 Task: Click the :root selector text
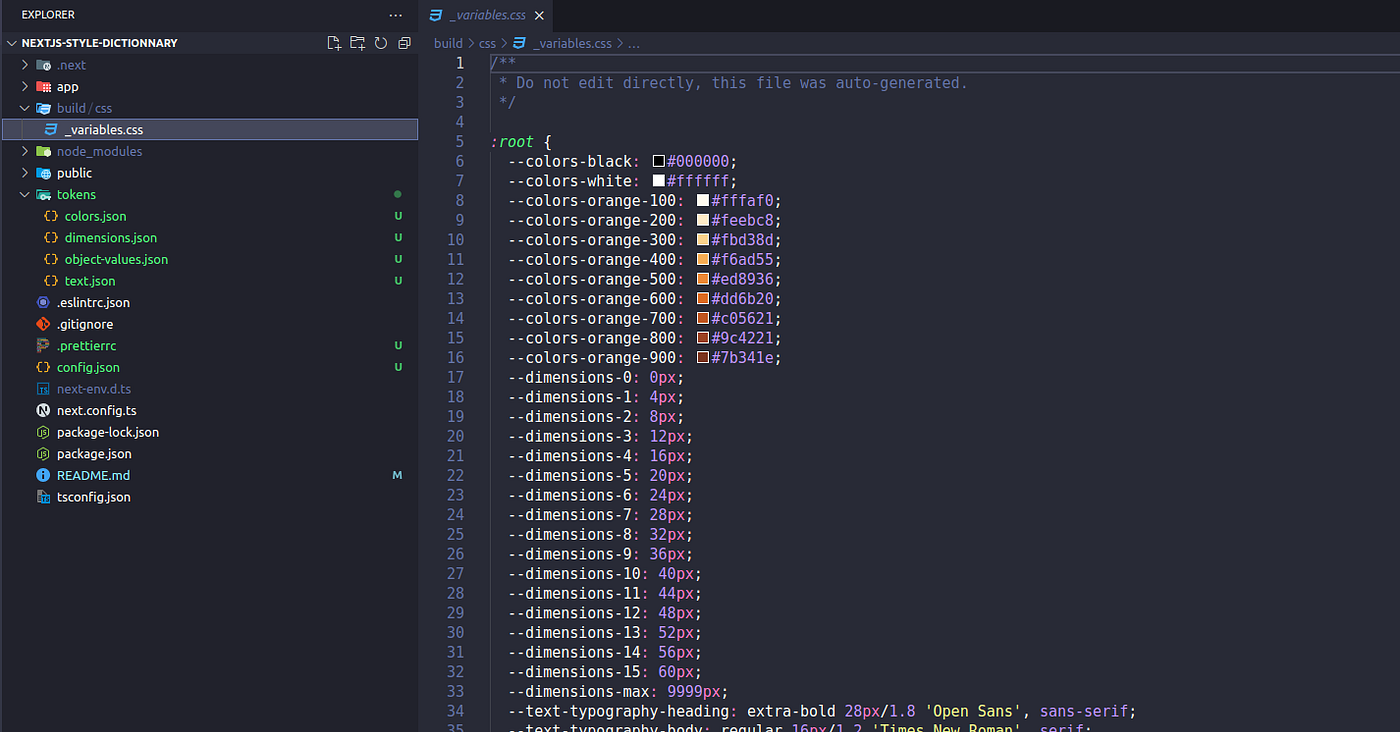512,142
